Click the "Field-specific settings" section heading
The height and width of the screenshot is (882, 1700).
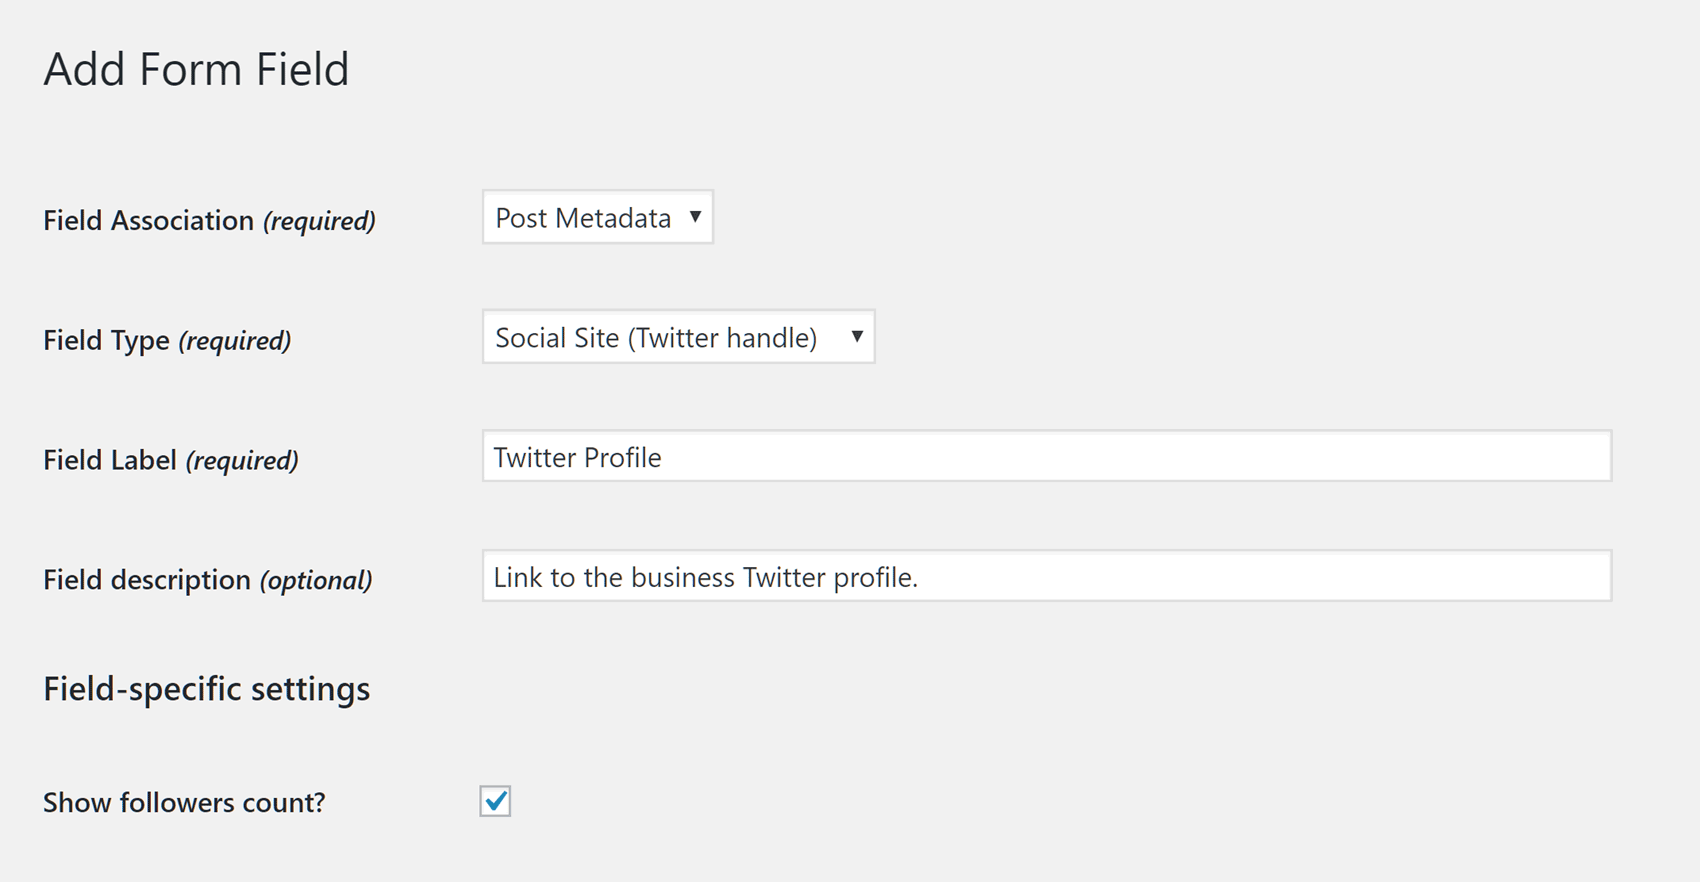pos(206,689)
